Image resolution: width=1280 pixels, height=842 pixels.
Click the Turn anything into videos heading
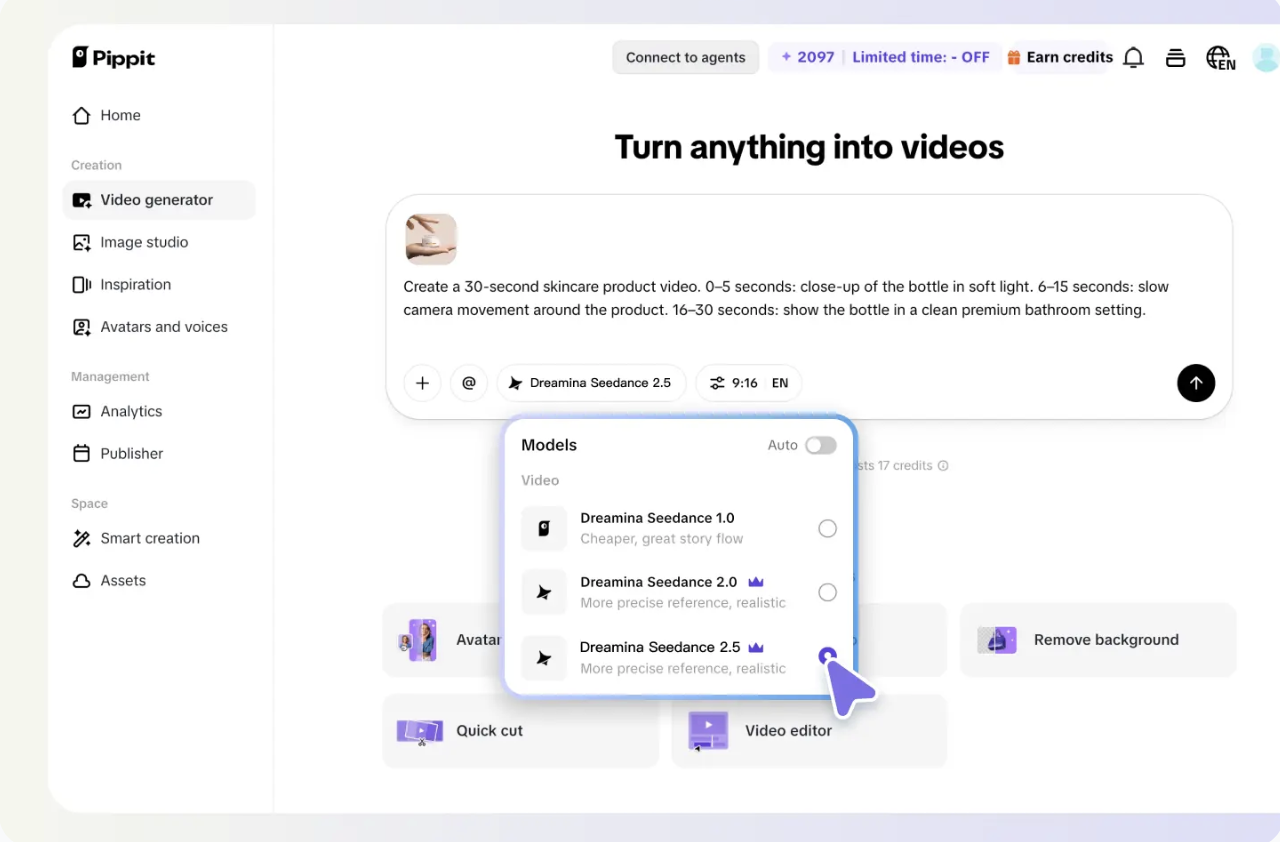tap(809, 147)
